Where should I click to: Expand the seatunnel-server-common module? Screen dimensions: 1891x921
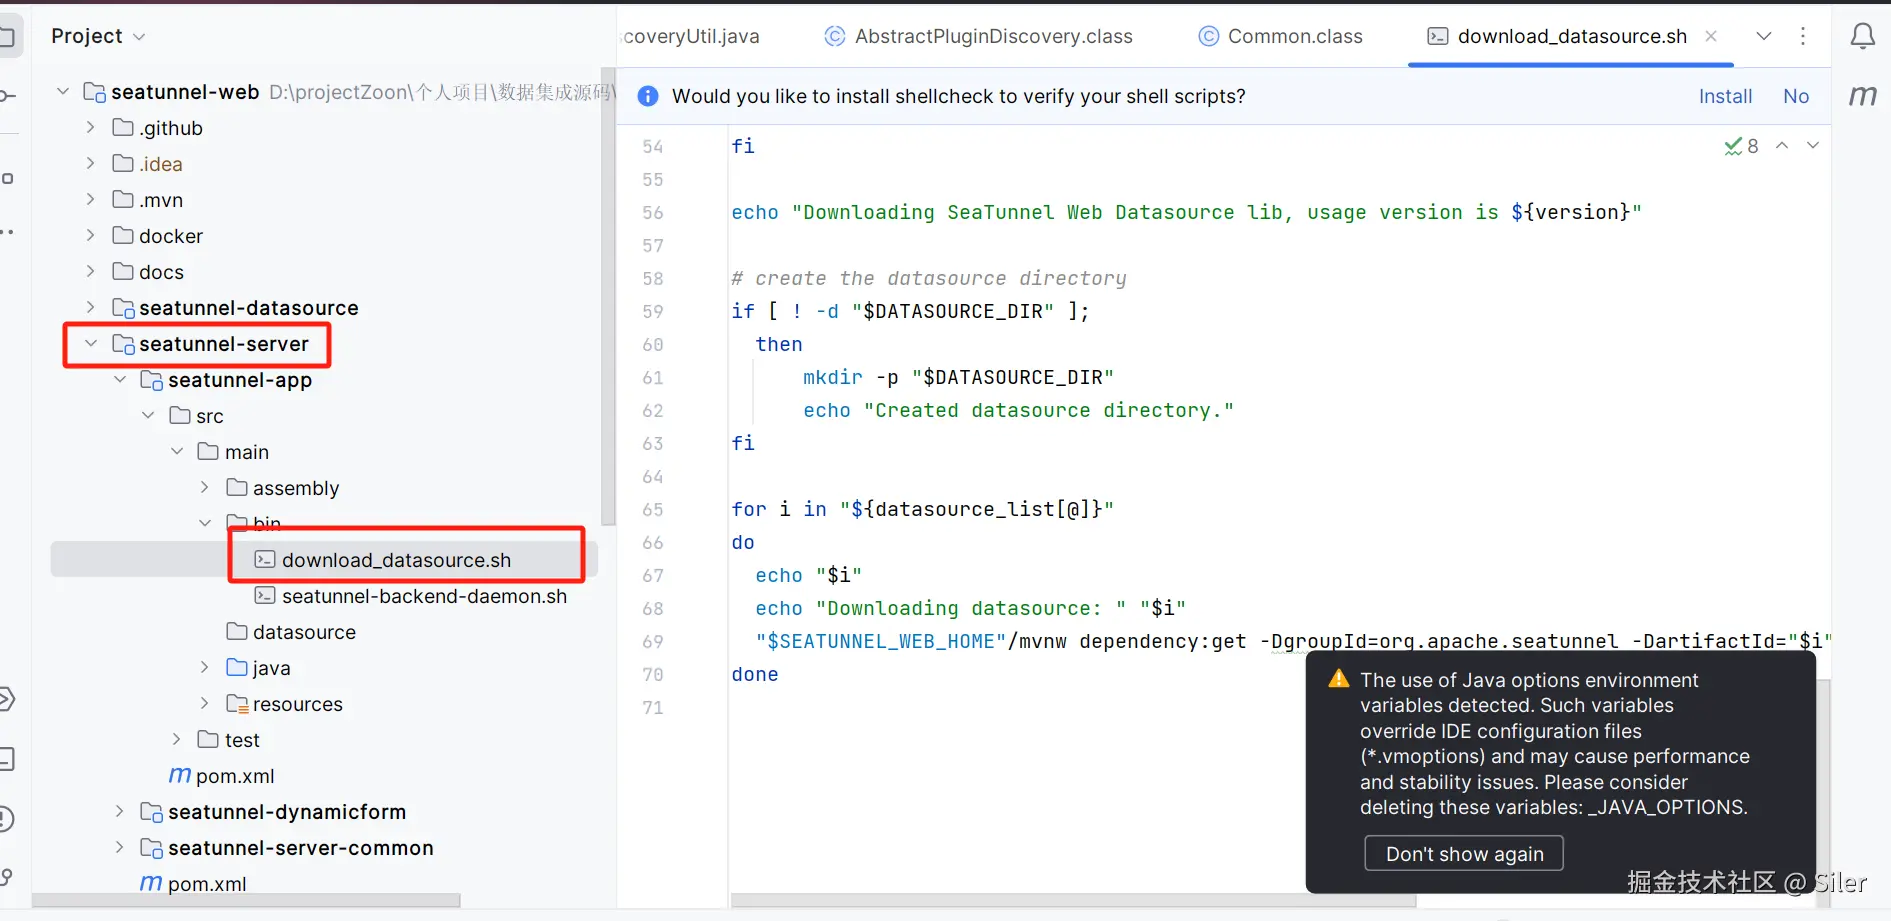(120, 848)
